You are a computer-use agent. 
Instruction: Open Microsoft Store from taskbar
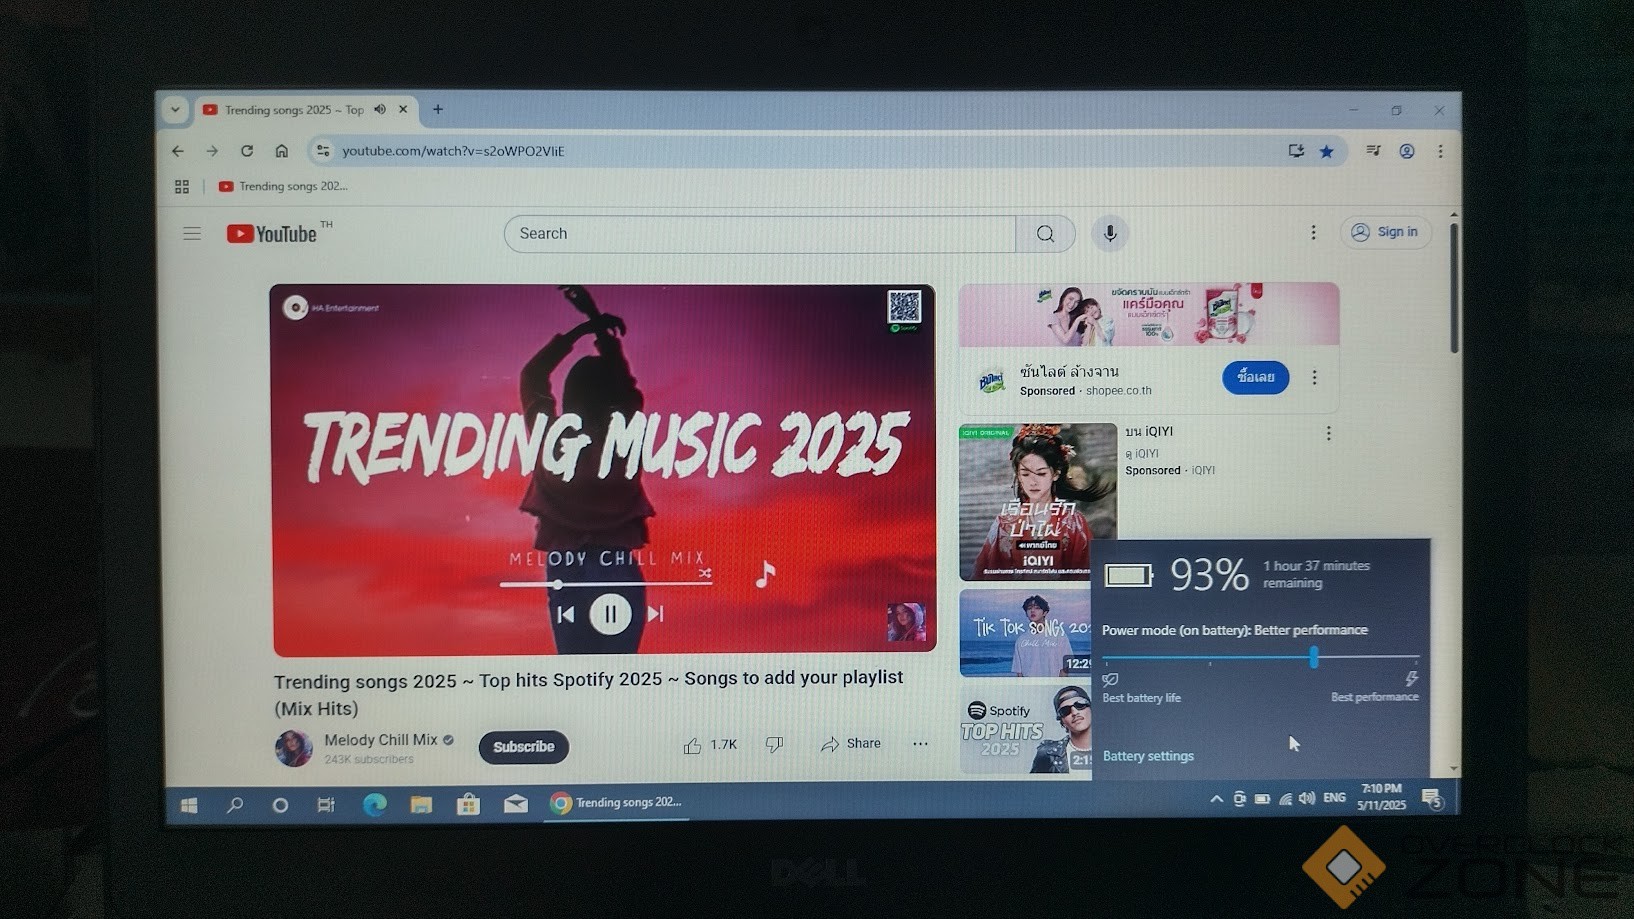coord(468,804)
